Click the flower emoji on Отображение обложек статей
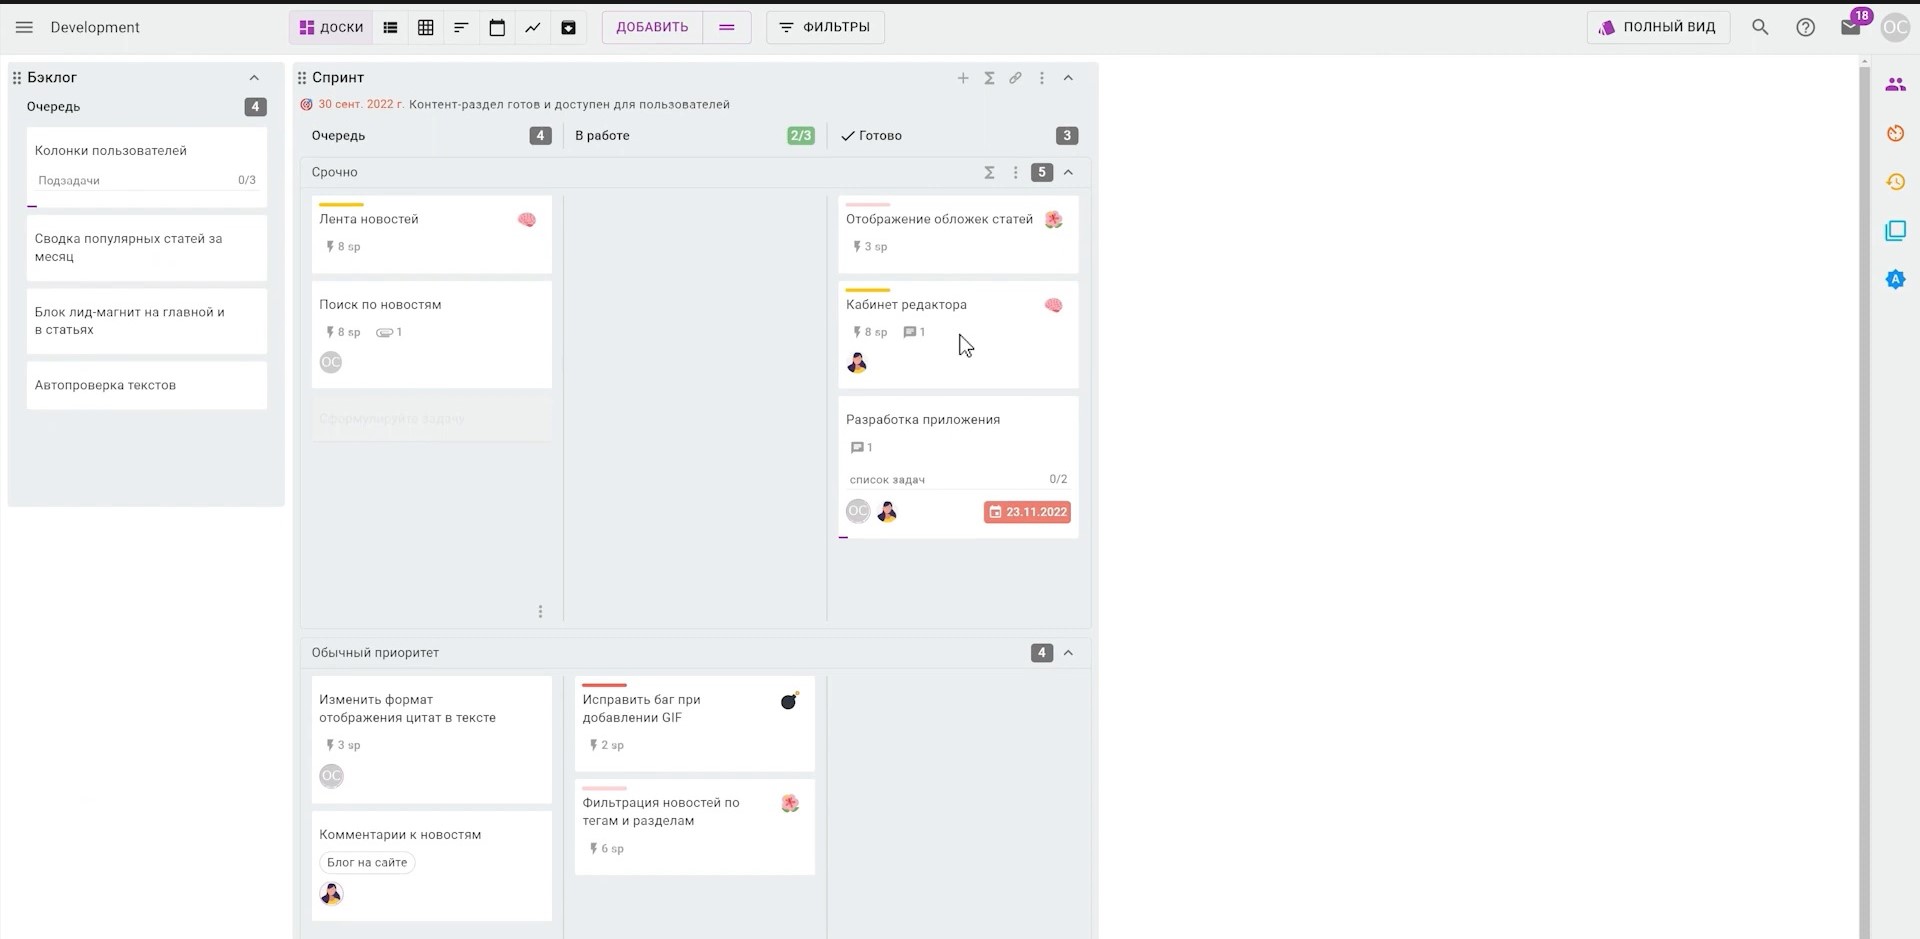The height and width of the screenshot is (939, 1920). click(x=1054, y=220)
